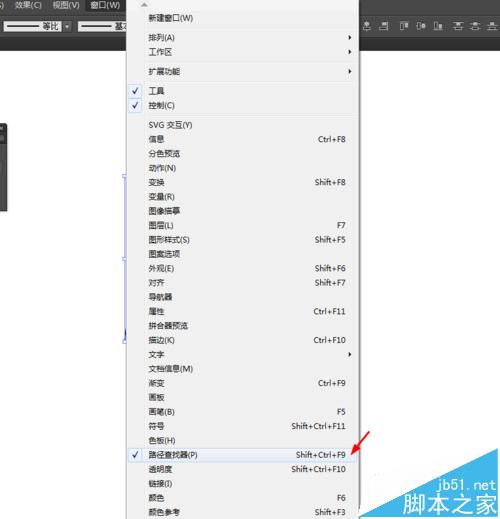This screenshot has width=500, height=519.
Task: Open the 符号 panel
Action: [x=243, y=426]
